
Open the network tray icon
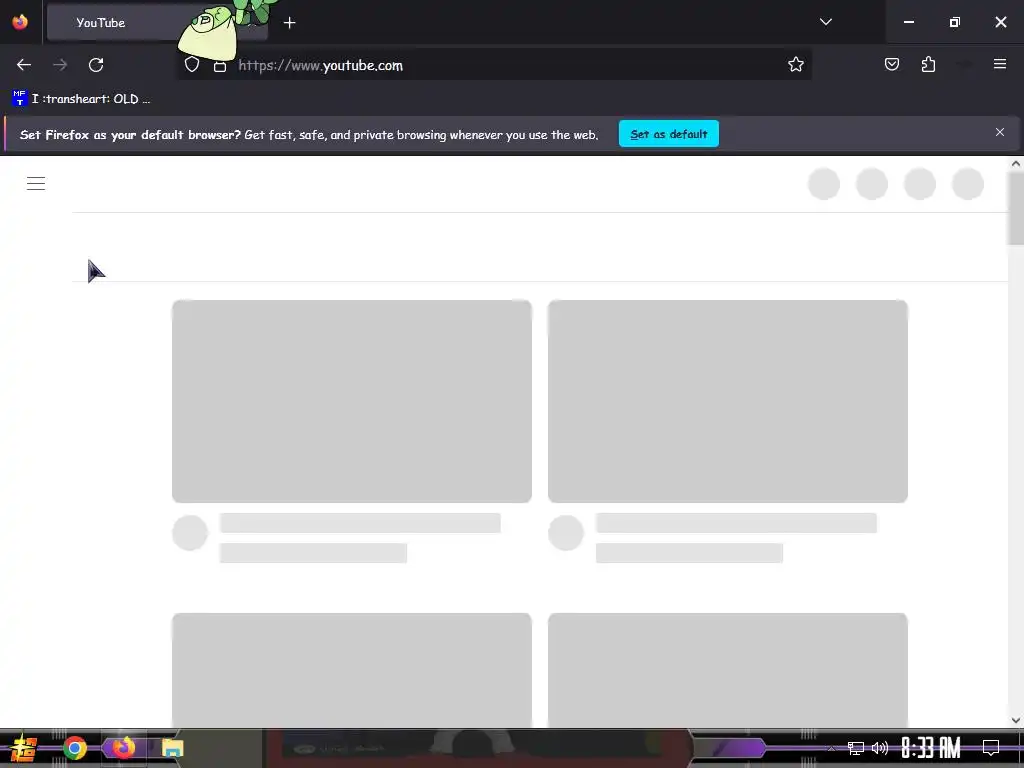856,748
